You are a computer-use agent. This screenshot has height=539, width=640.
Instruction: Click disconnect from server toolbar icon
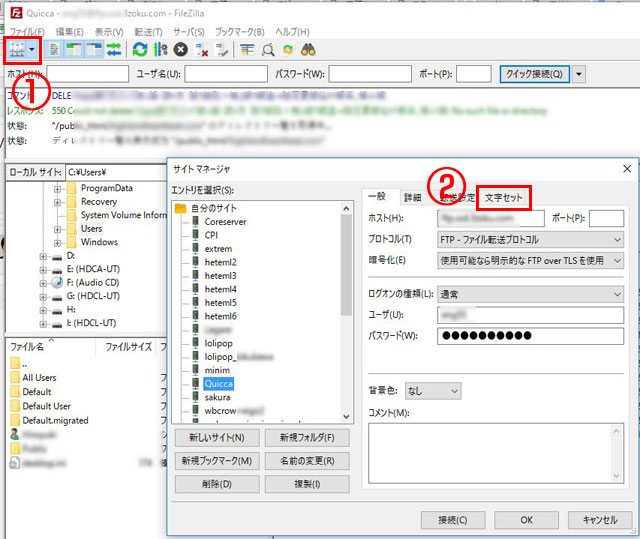[x=202, y=50]
